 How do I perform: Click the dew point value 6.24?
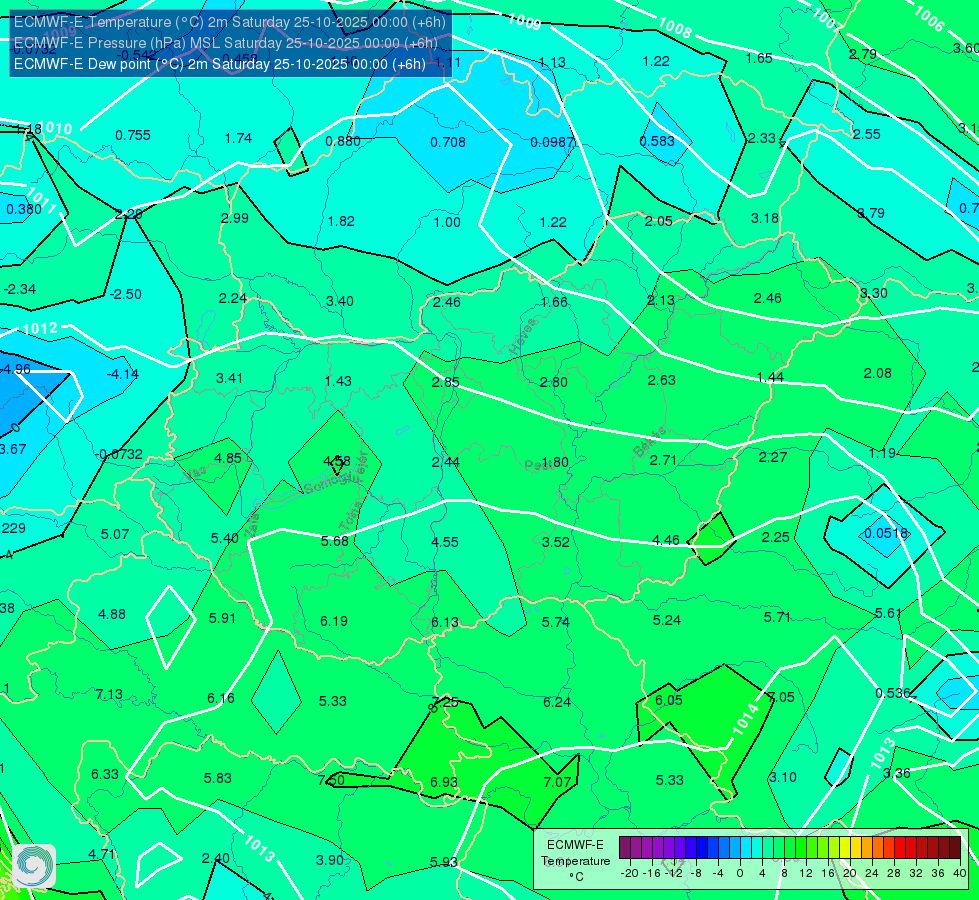(557, 703)
